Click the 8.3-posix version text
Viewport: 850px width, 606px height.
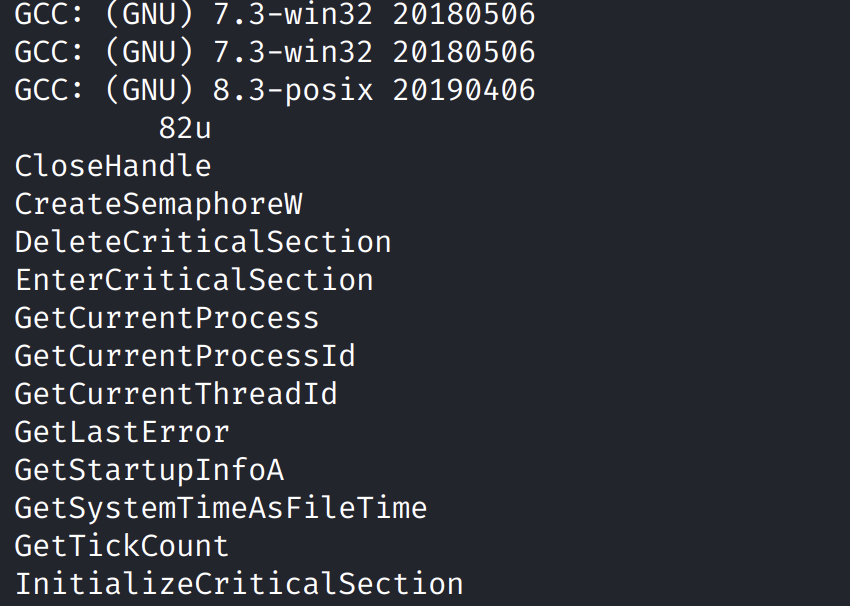click(x=293, y=90)
